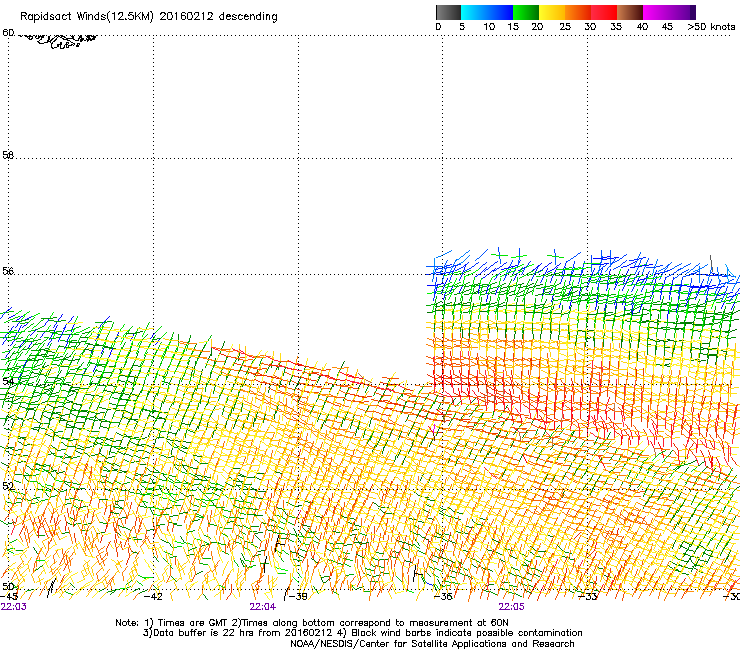This screenshot has height=650, width=740.
Task: Click the purple time label 22:05
Action: (x=512, y=607)
